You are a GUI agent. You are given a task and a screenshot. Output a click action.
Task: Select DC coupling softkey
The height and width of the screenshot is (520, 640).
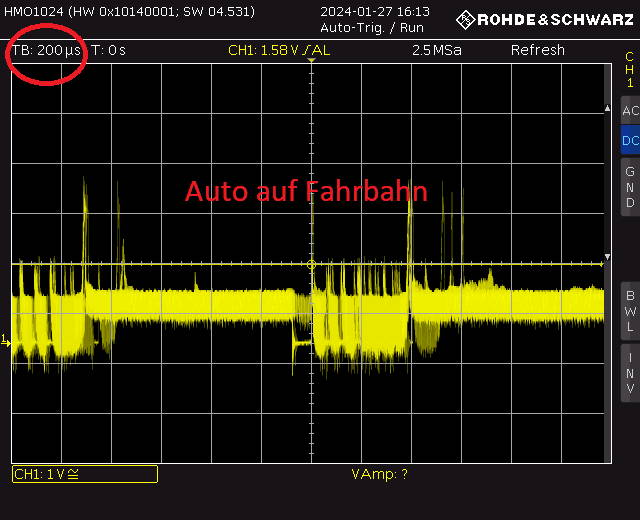pyautogui.click(x=630, y=140)
